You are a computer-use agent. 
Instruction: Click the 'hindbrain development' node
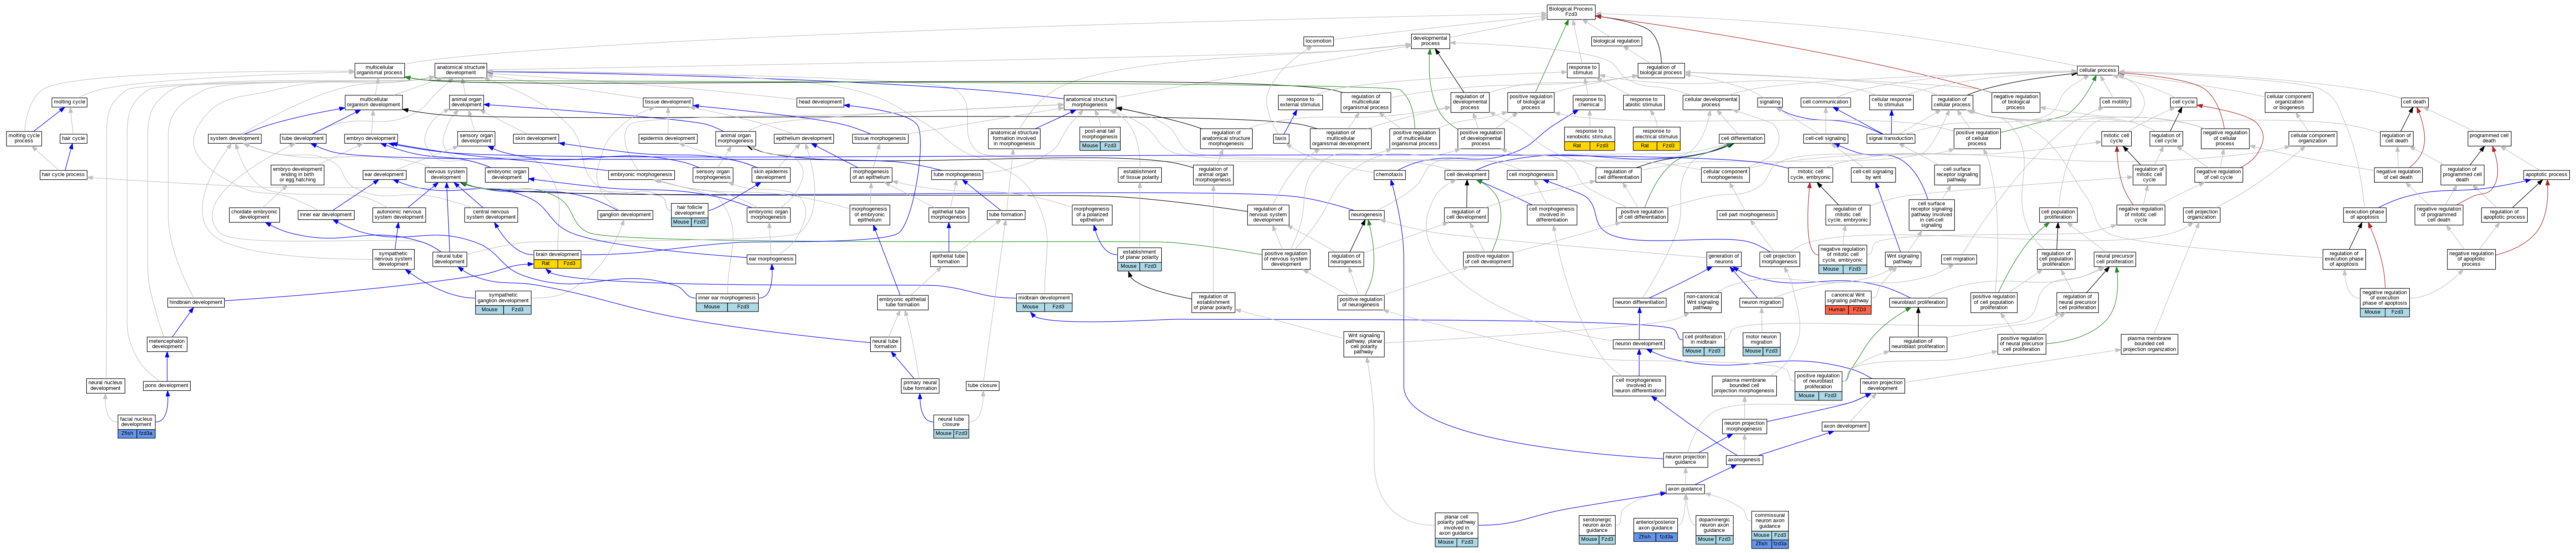pyautogui.click(x=196, y=302)
